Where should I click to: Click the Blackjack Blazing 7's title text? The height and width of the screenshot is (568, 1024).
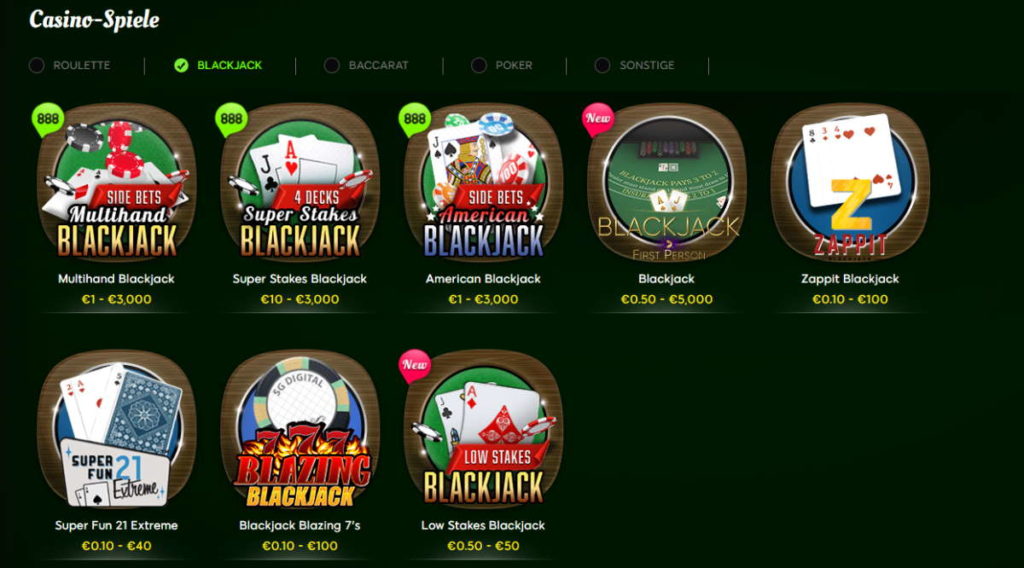[x=300, y=526]
